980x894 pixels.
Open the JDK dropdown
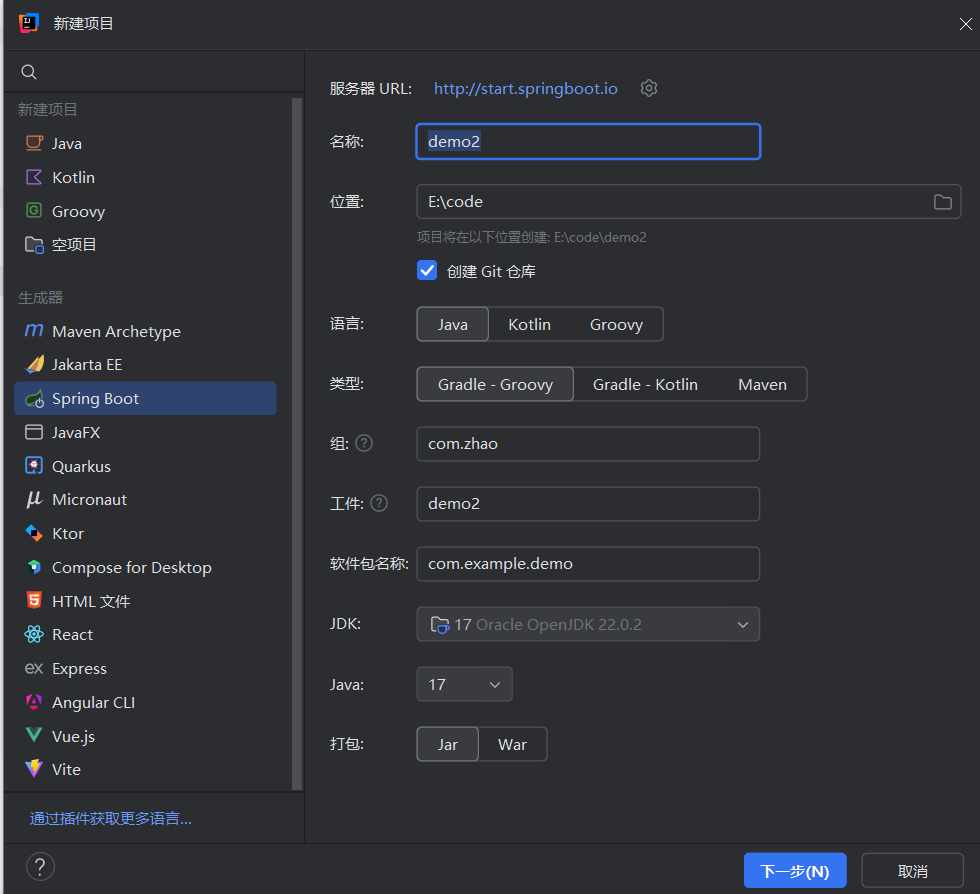tap(588, 624)
